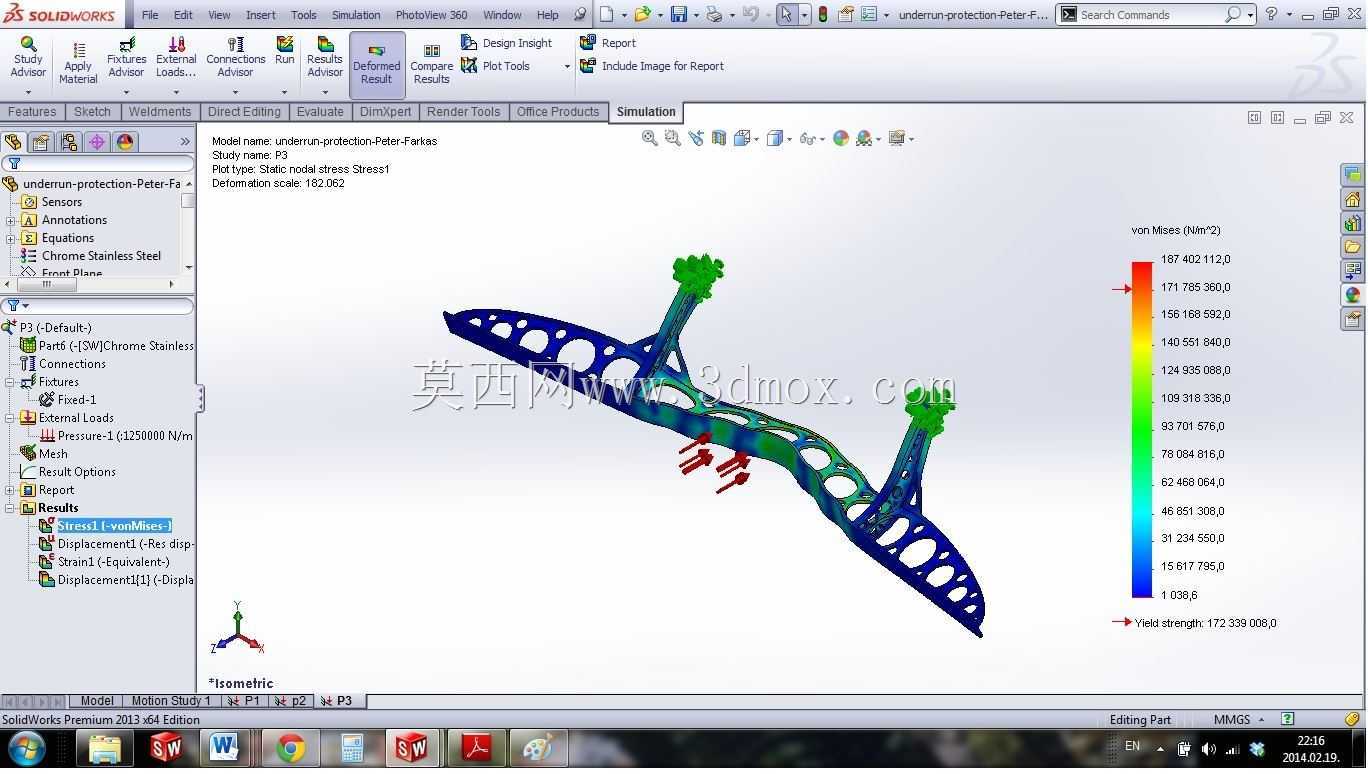Select the Pressure-1 load
Image resolution: width=1368 pixels, height=774 pixels.
click(116, 436)
